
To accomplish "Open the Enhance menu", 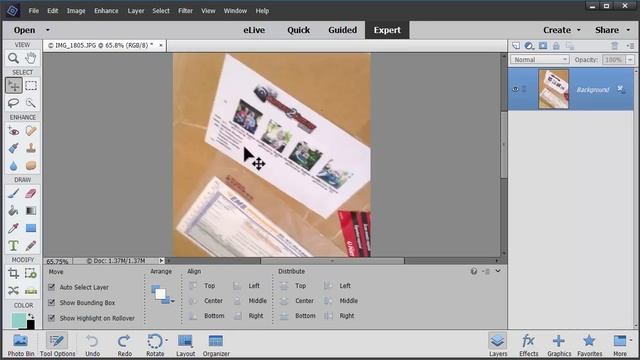I will tap(106, 11).
